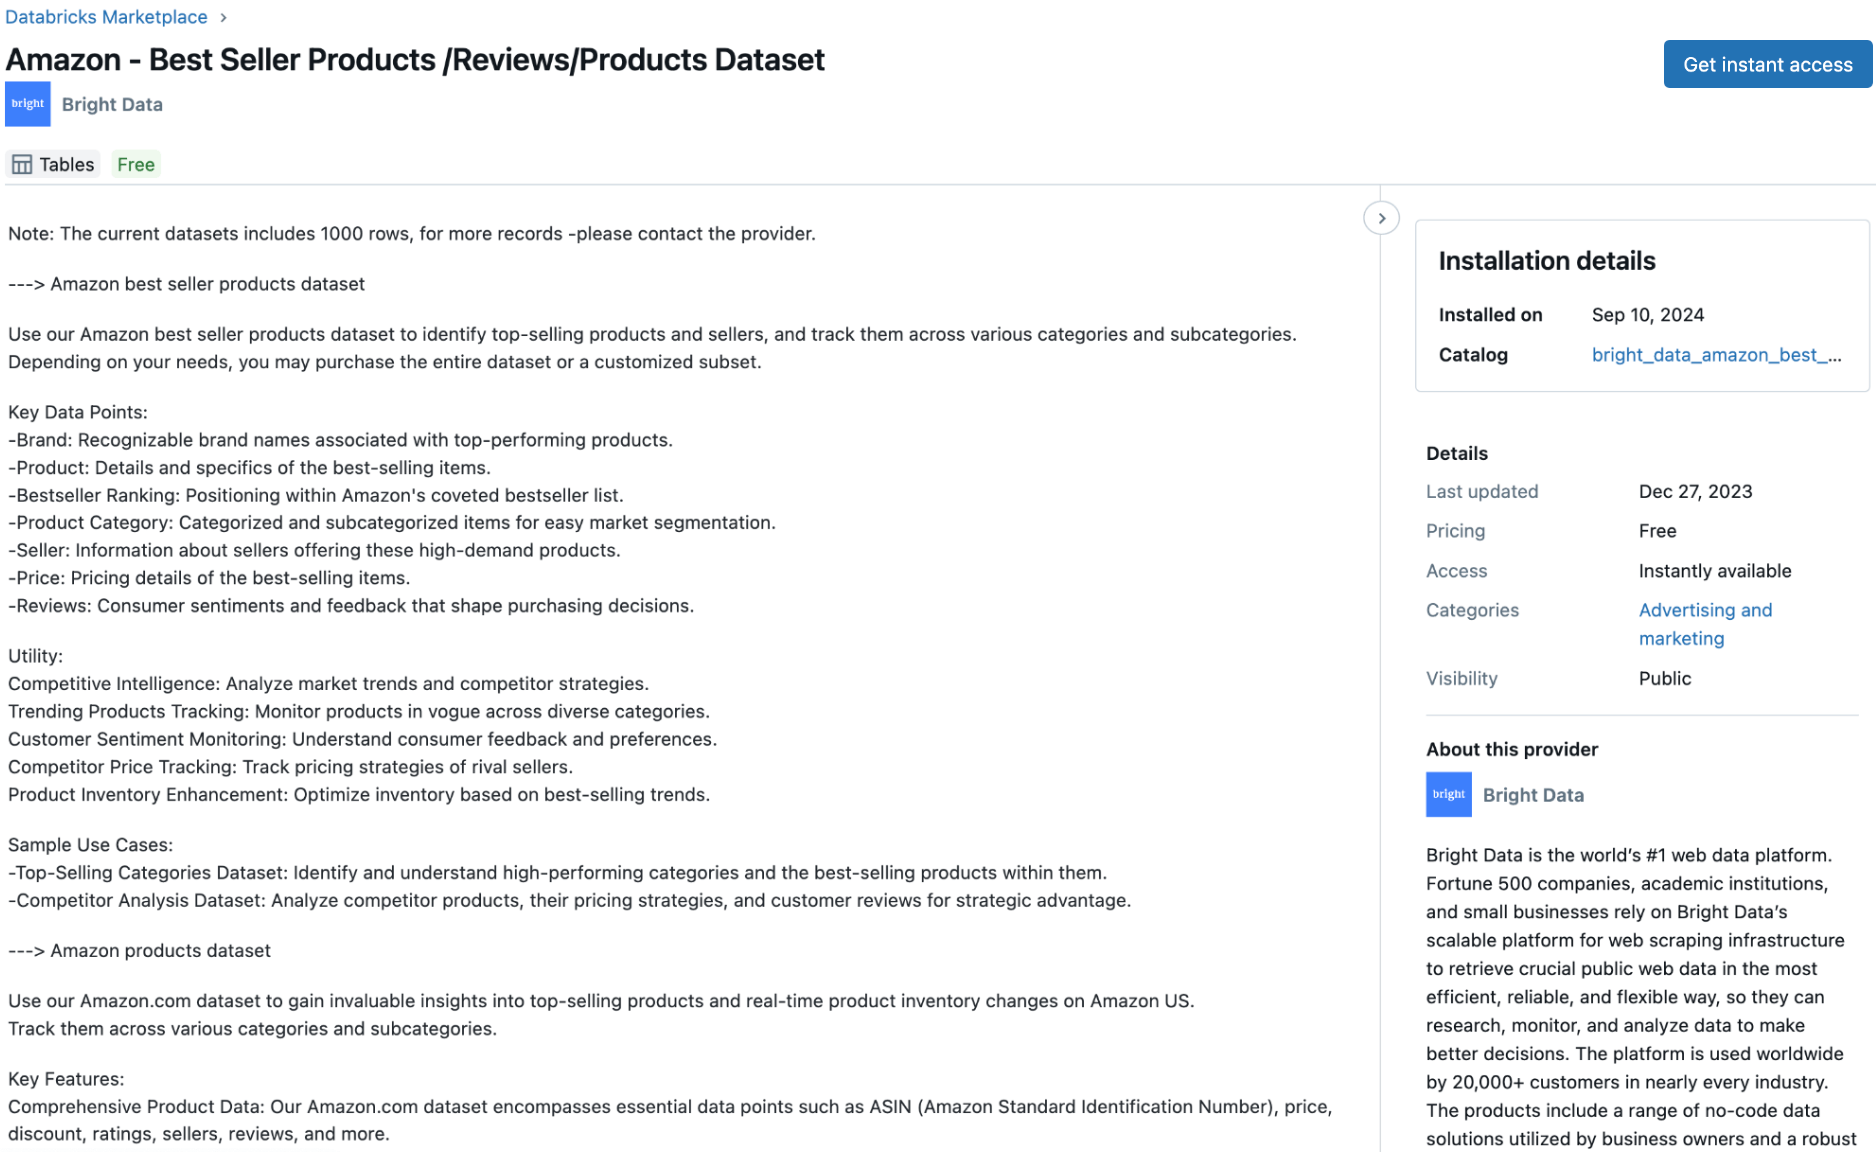Viewport: 1876px width, 1152px height.
Task: Click the Public visibility value
Action: pyautogui.click(x=1664, y=678)
